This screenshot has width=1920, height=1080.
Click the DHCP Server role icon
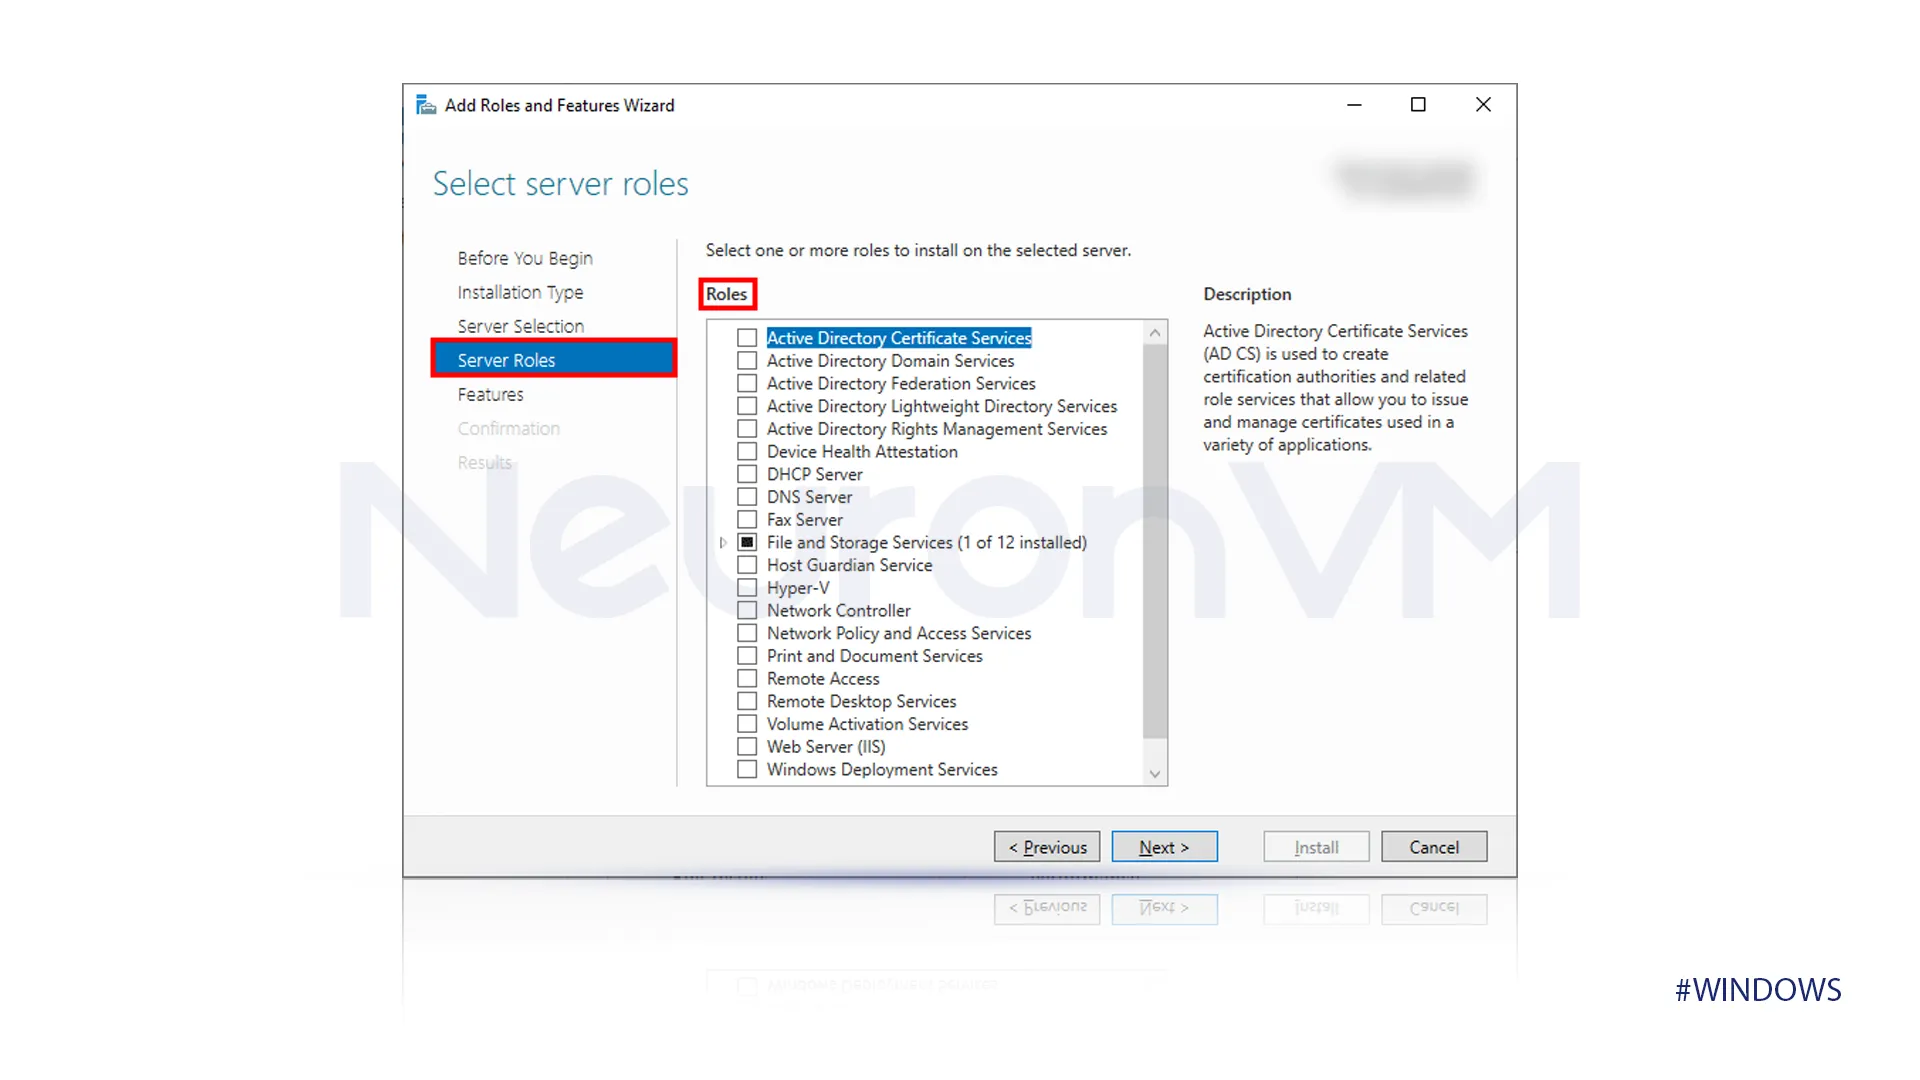(x=745, y=475)
